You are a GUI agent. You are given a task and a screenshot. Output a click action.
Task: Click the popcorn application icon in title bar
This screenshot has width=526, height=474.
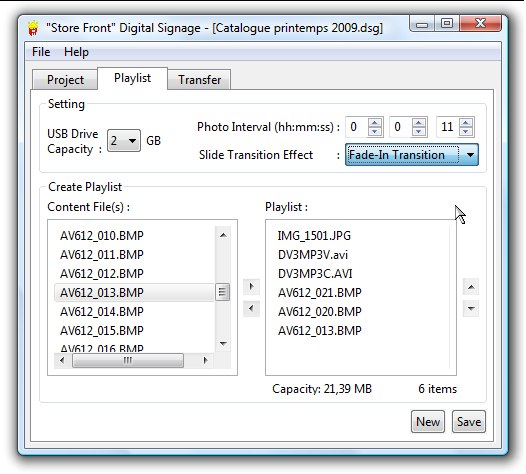(33, 29)
